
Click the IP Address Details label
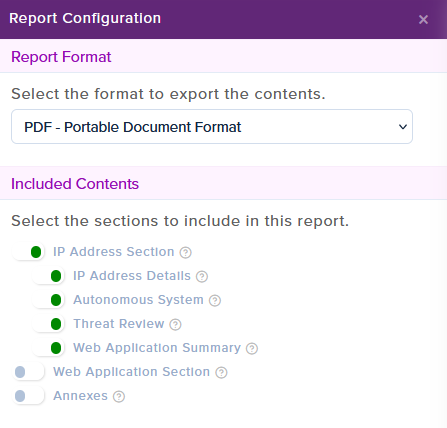(x=132, y=276)
